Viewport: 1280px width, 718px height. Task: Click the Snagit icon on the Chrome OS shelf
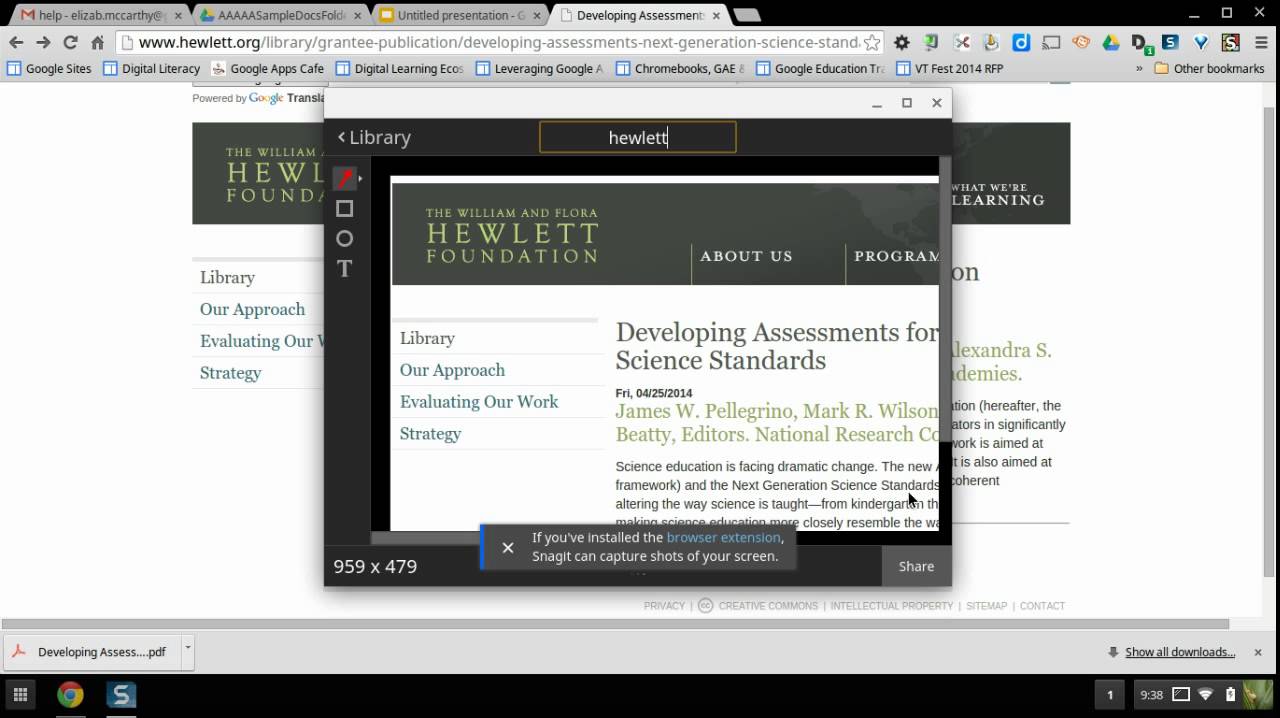point(121,695)
